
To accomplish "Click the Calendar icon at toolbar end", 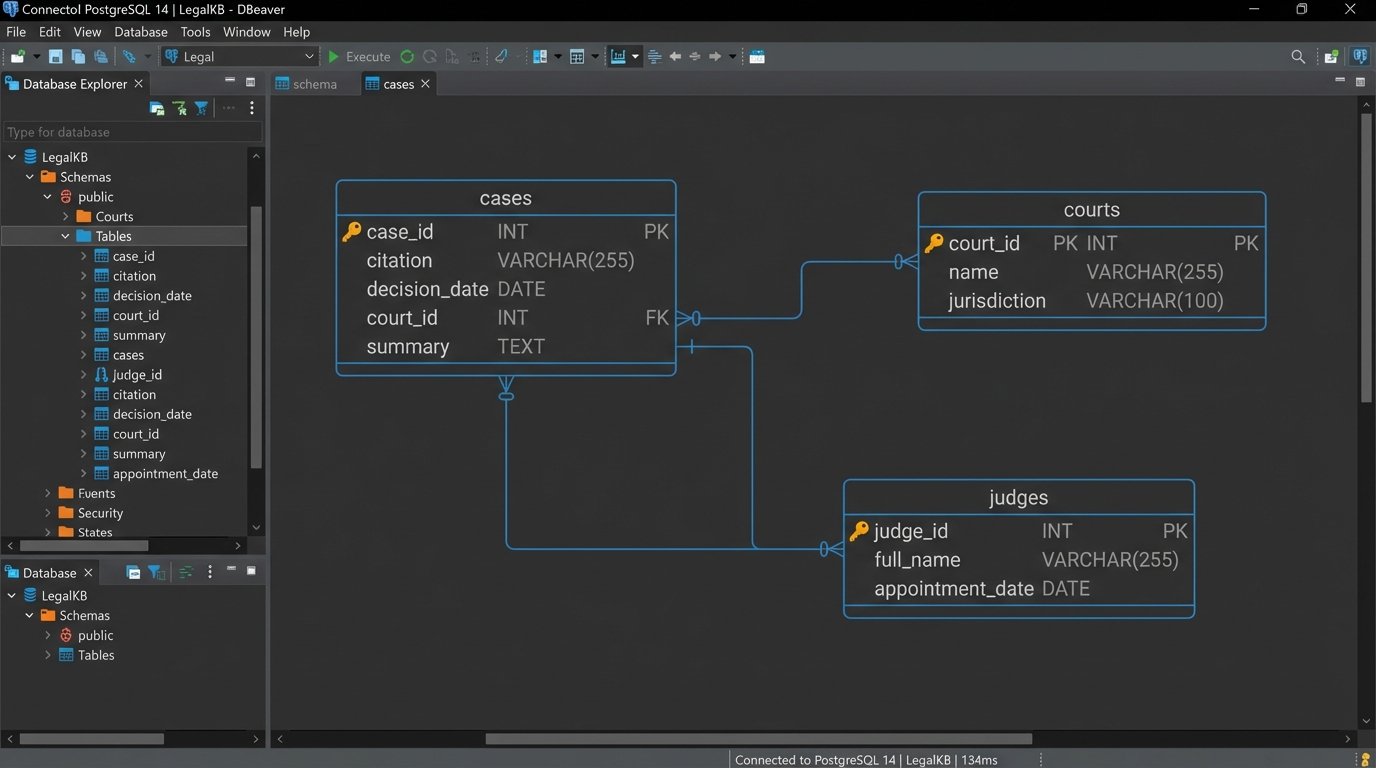I will 757,56.
